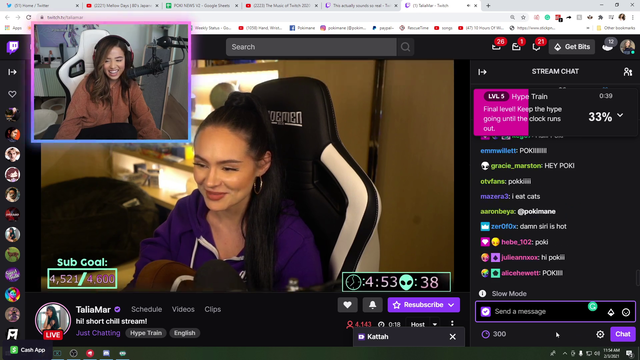The height and width of the screenshot is (360, 640).
Task: Click the picture-in-picture webcam overlay
Action: click(111, 82)
